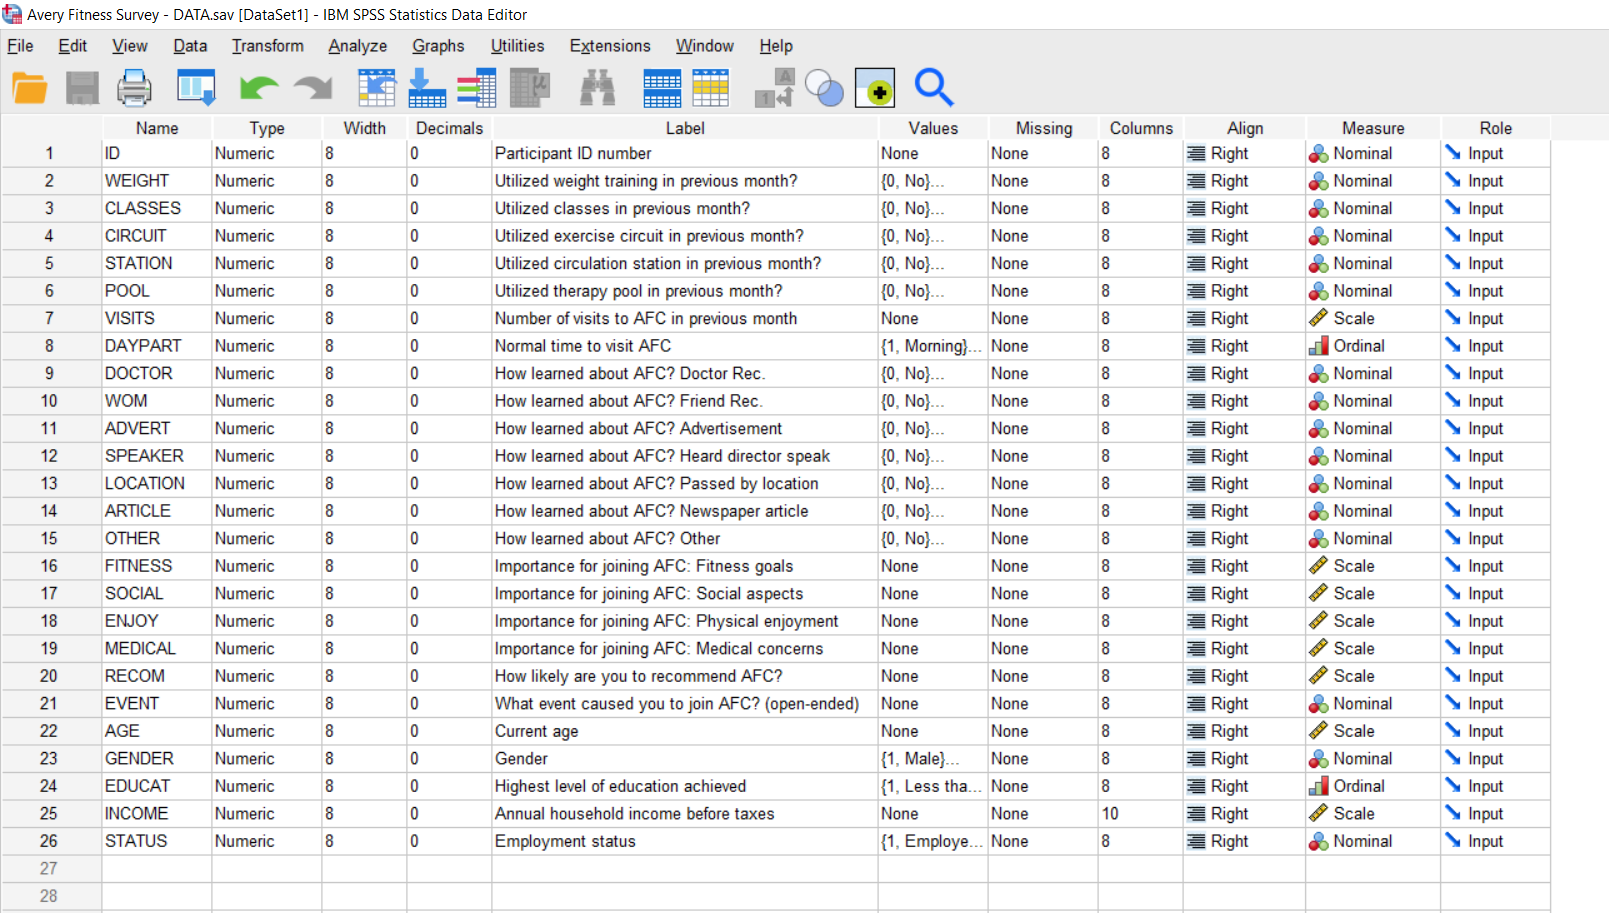Viewport: 1609px width, 913px height.
Task: Click the Print icon in the toolbar
Action: click(134, 88)
